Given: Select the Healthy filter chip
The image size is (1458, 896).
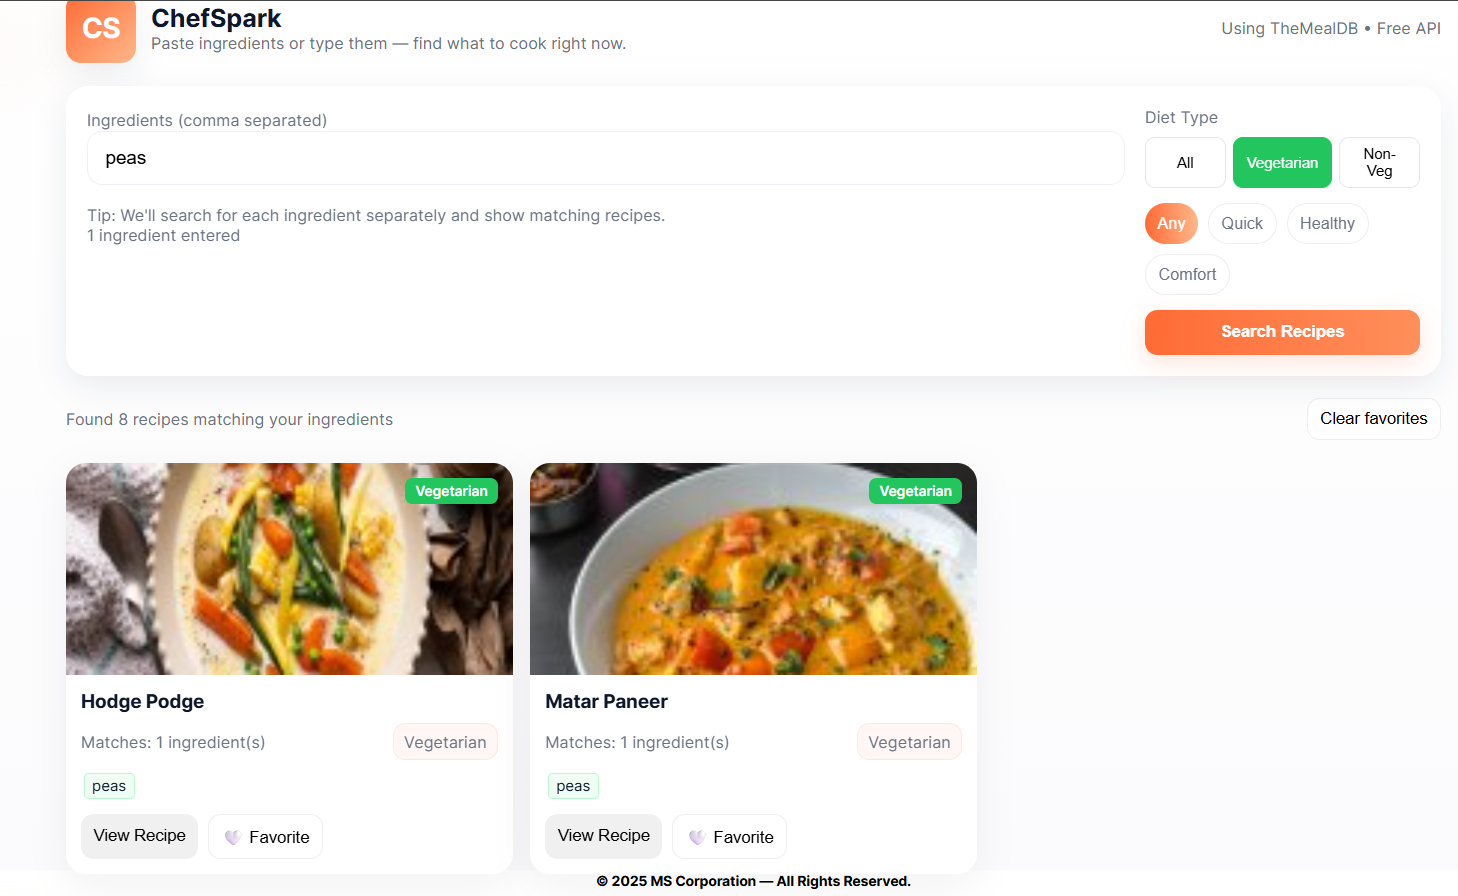Looking at the screenshot, I should pos(1327,223).
